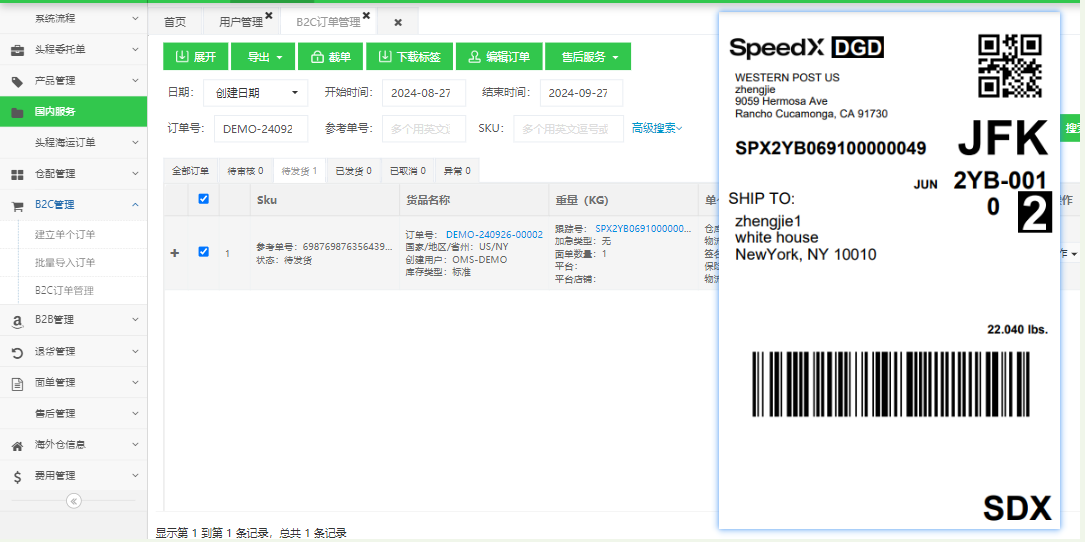
Task: Click the 截单 button
Action: click(x=331, y=57)
